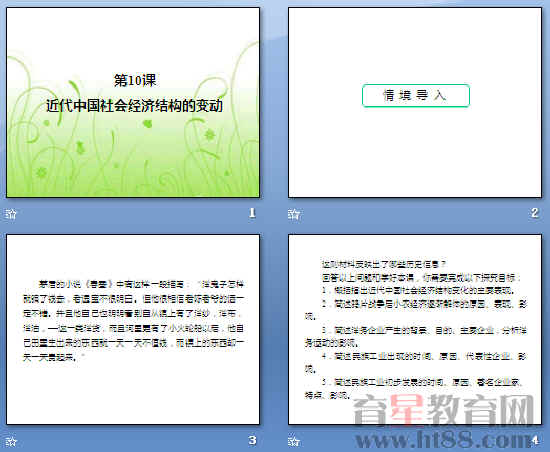
Task: Click the animation star icon under slide 3
Action: click(11, 441)
